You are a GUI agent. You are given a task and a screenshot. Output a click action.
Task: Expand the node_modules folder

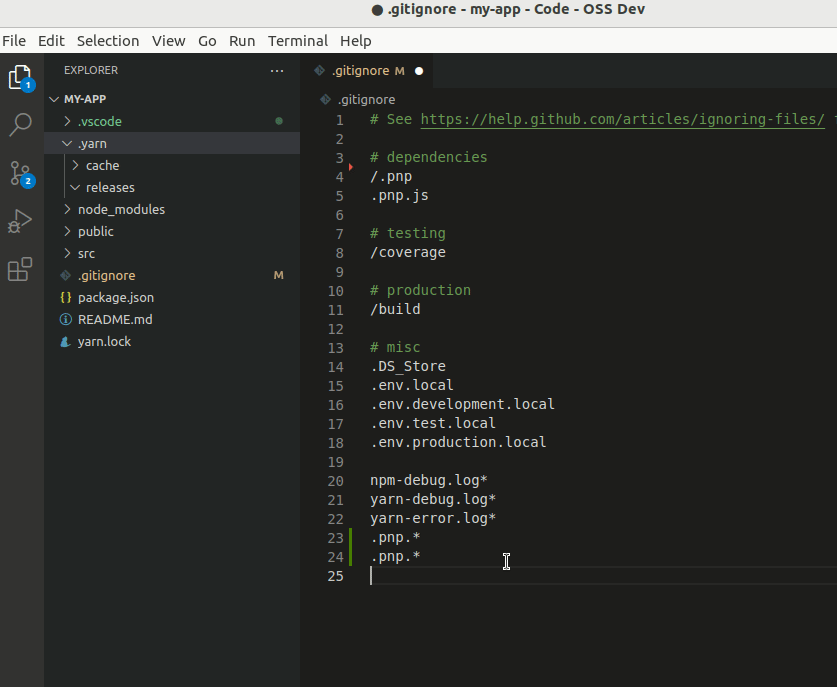[67, 209]
